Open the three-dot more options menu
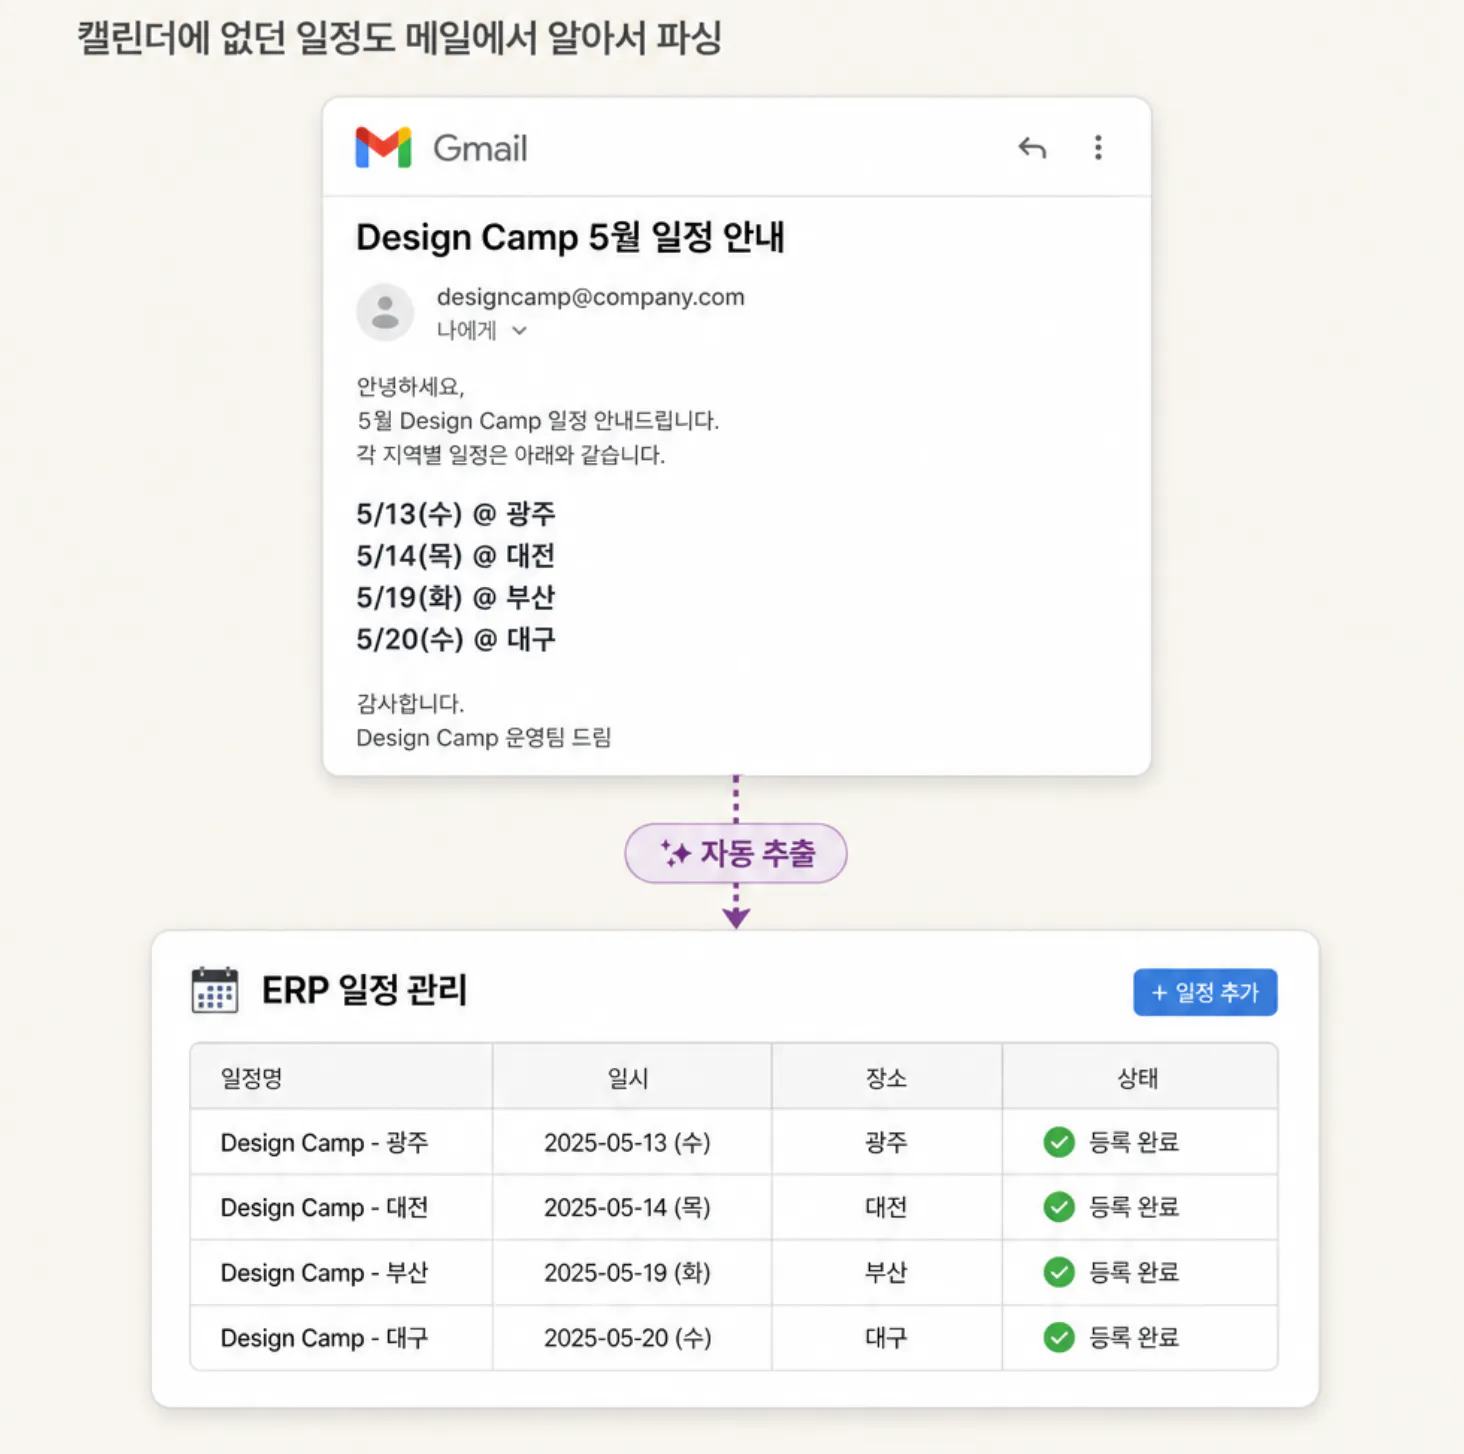Viewport: 1464px width, 1454px height. point(1098,148)
